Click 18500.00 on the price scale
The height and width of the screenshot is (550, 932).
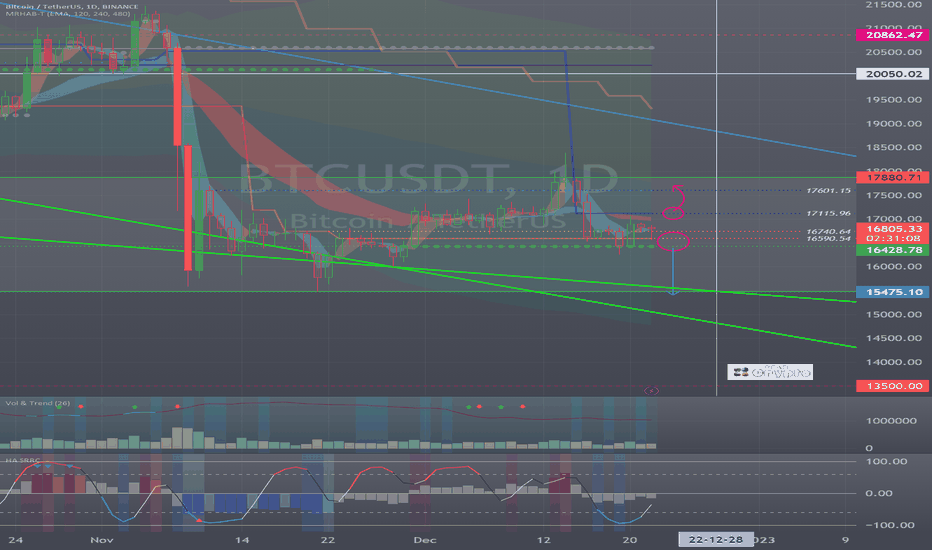click(893, 147)
